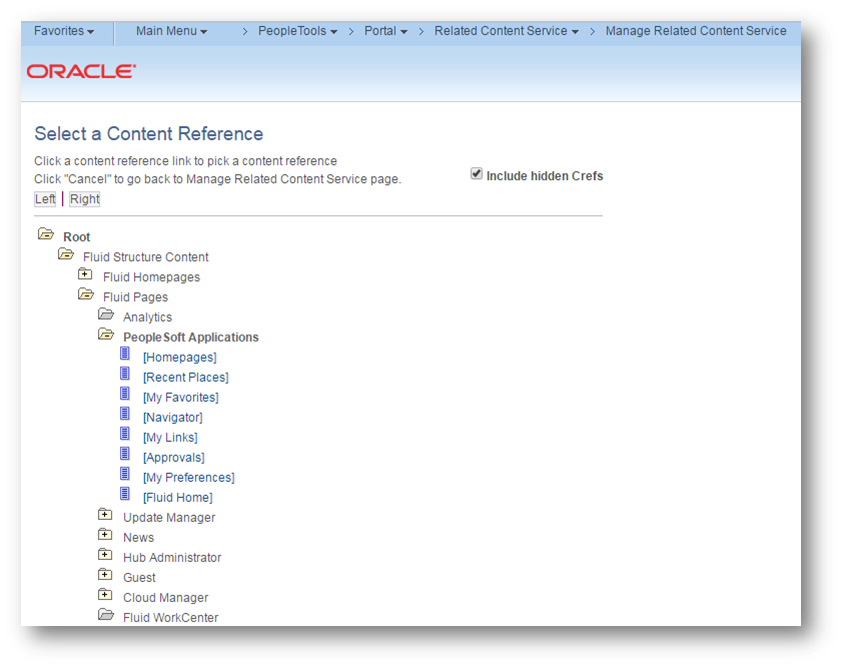This screenshot has height=668, width=843.
Task: Click the Right navigation link
Action: tap(85, 199)
